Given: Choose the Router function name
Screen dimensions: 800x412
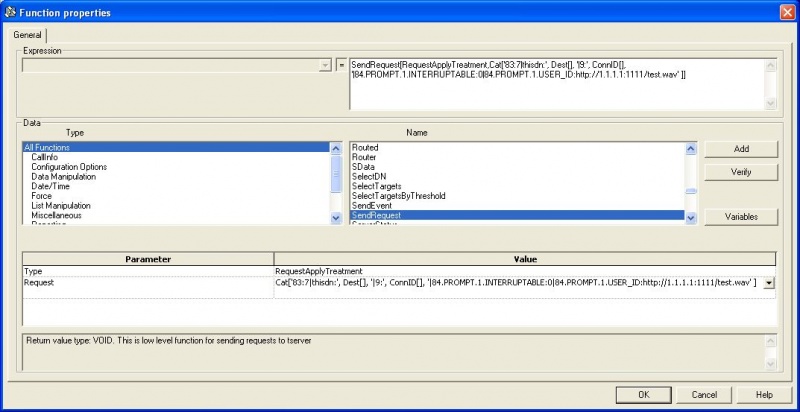Looking at the screenshot, I should click(x=365, y=157).
